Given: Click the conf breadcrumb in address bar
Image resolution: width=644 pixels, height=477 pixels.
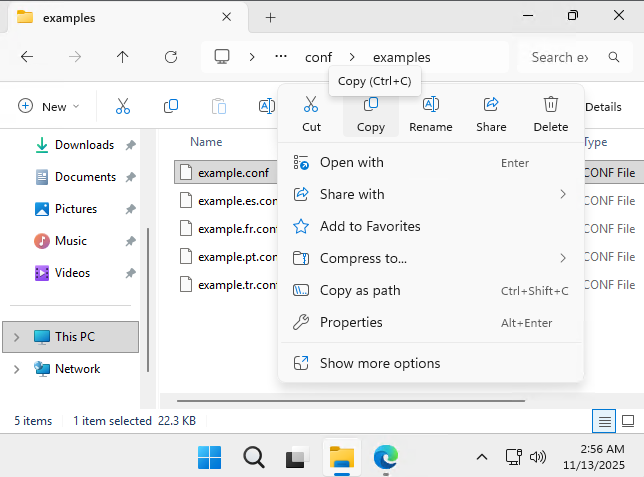Looking at the screenshot, I should 318,57.
